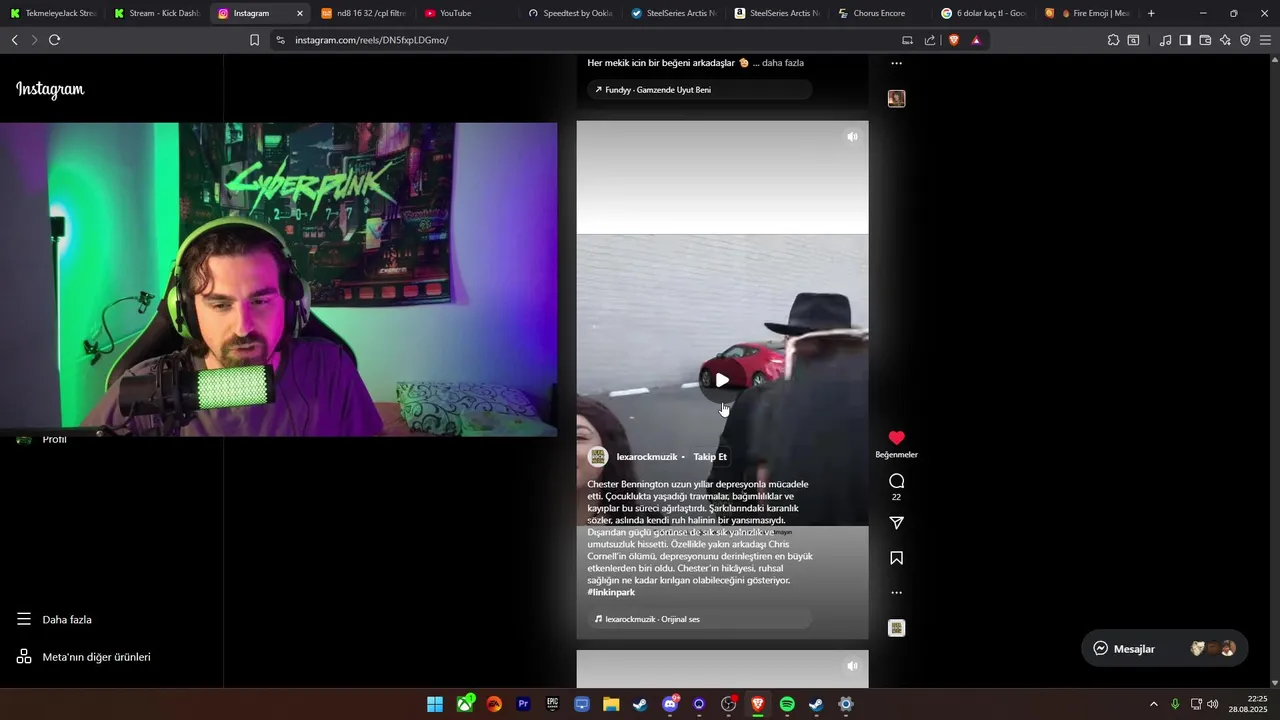Screen dimensions: 1280x720
Task: Open Adobe Premiere Pro from taskbar
Action: [x=523, y=704]
